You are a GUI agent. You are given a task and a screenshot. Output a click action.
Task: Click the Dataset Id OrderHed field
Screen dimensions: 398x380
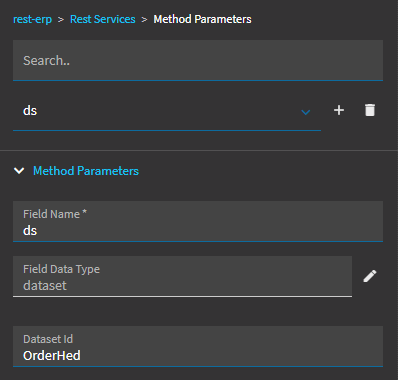click(198, 346)
